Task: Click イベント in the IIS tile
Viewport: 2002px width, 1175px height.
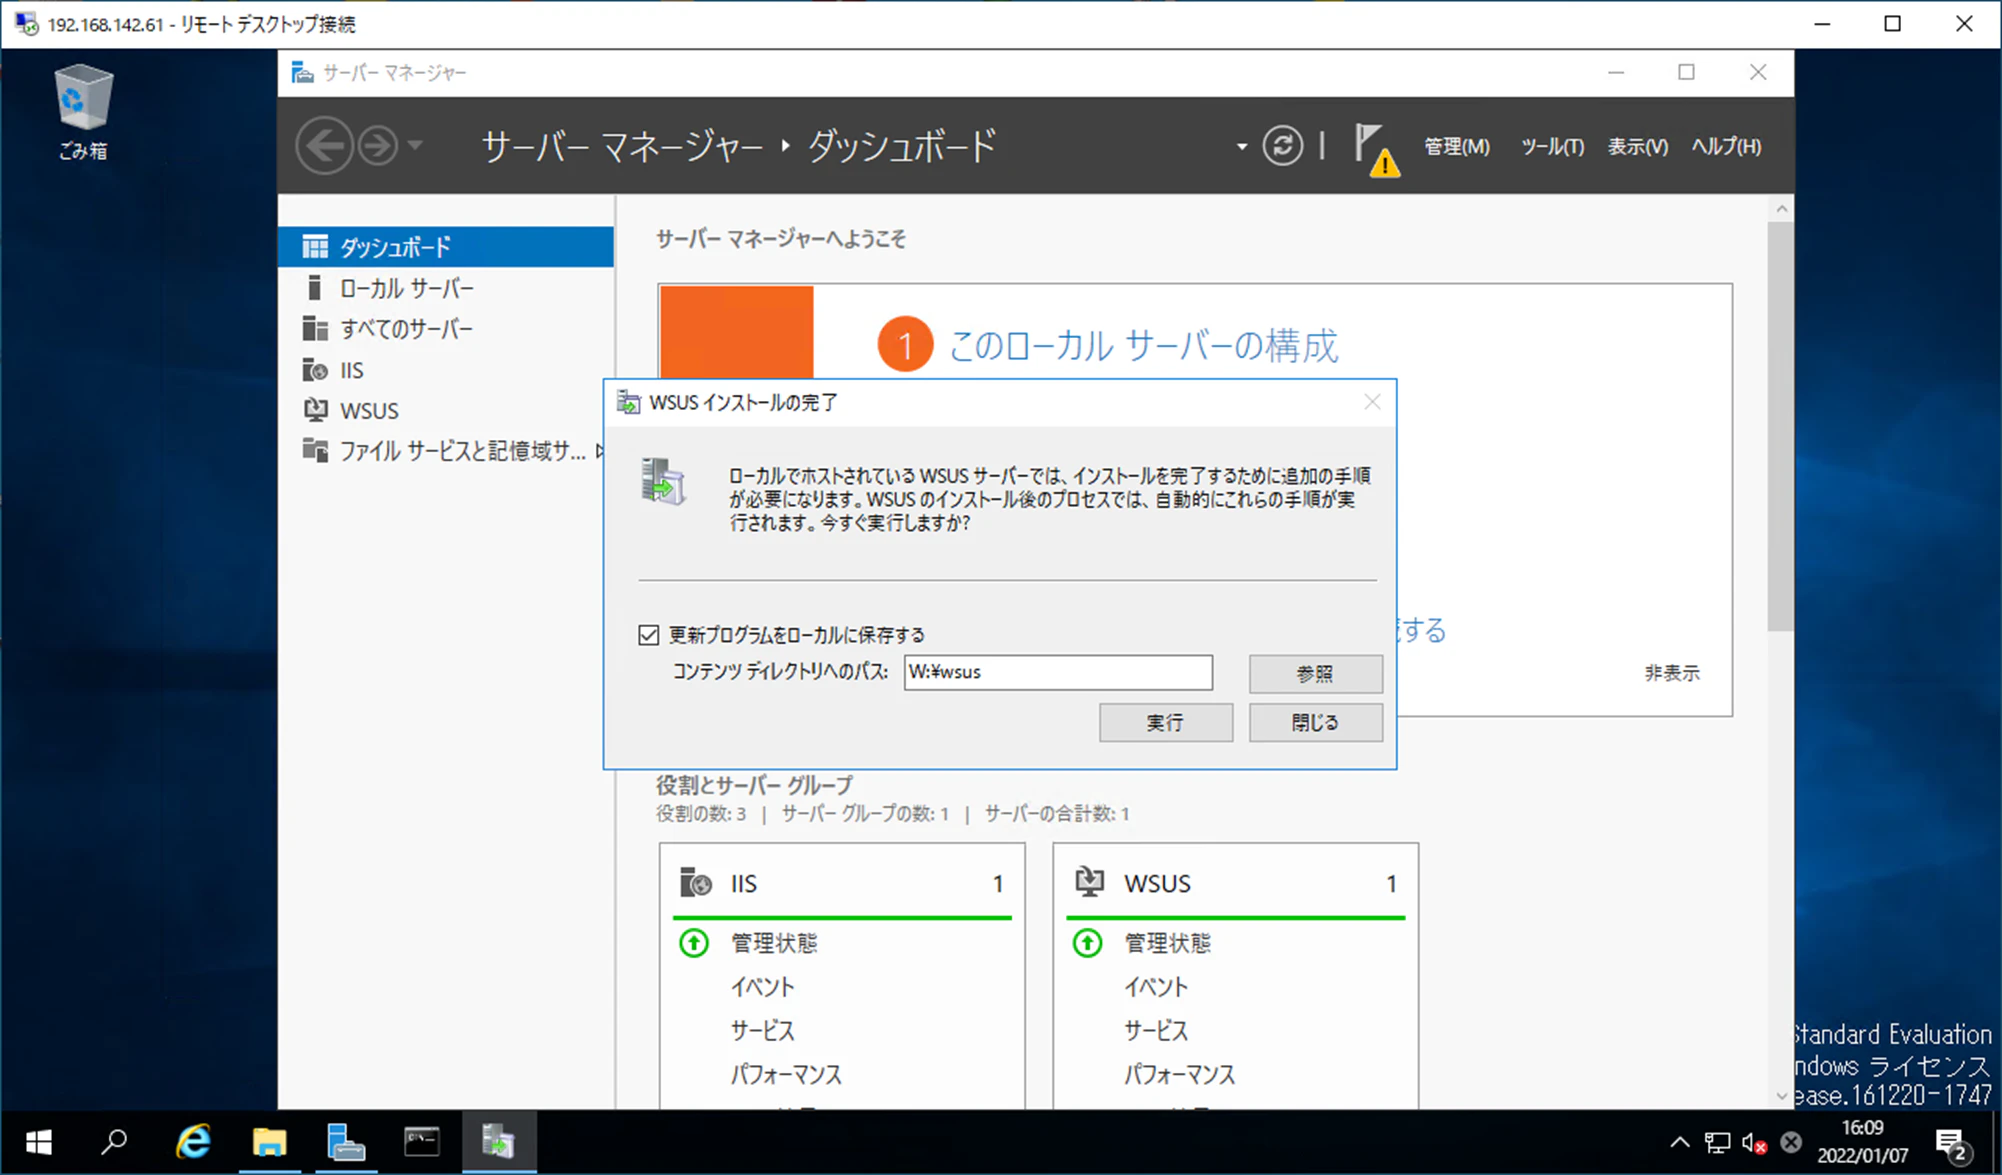Action: 763,987
